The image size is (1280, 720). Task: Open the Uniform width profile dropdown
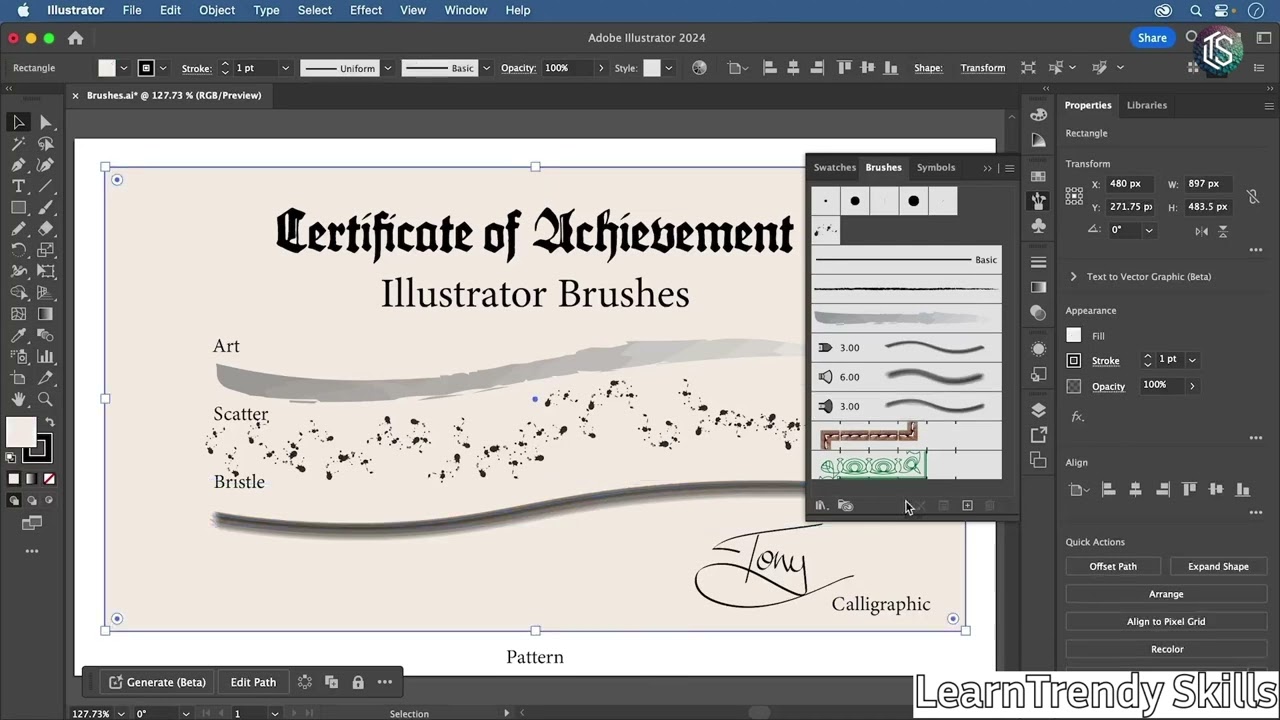386,68
